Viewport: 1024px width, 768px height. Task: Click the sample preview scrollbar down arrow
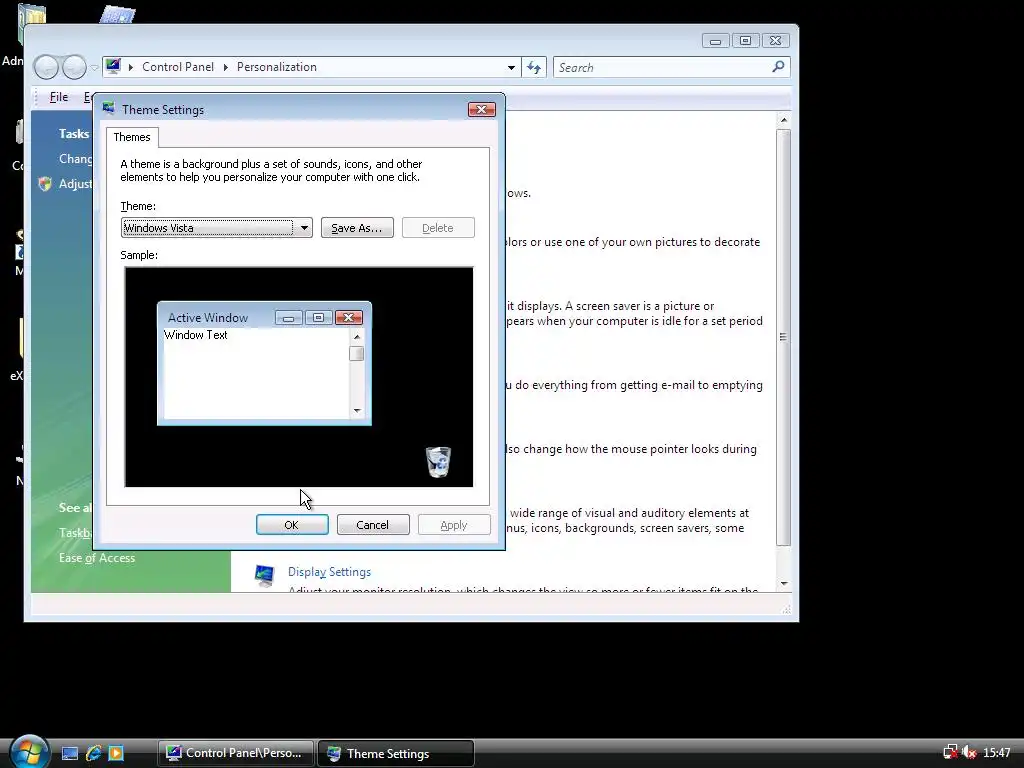(x=357, y=411)
